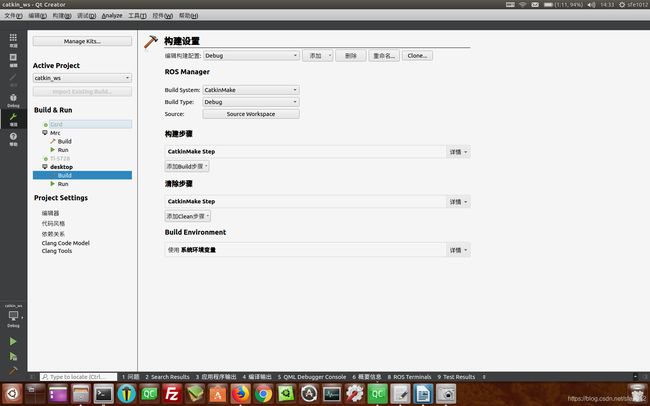Open the Add Clean step dropdown
The image size is (650, 406).
pos(188,216)
